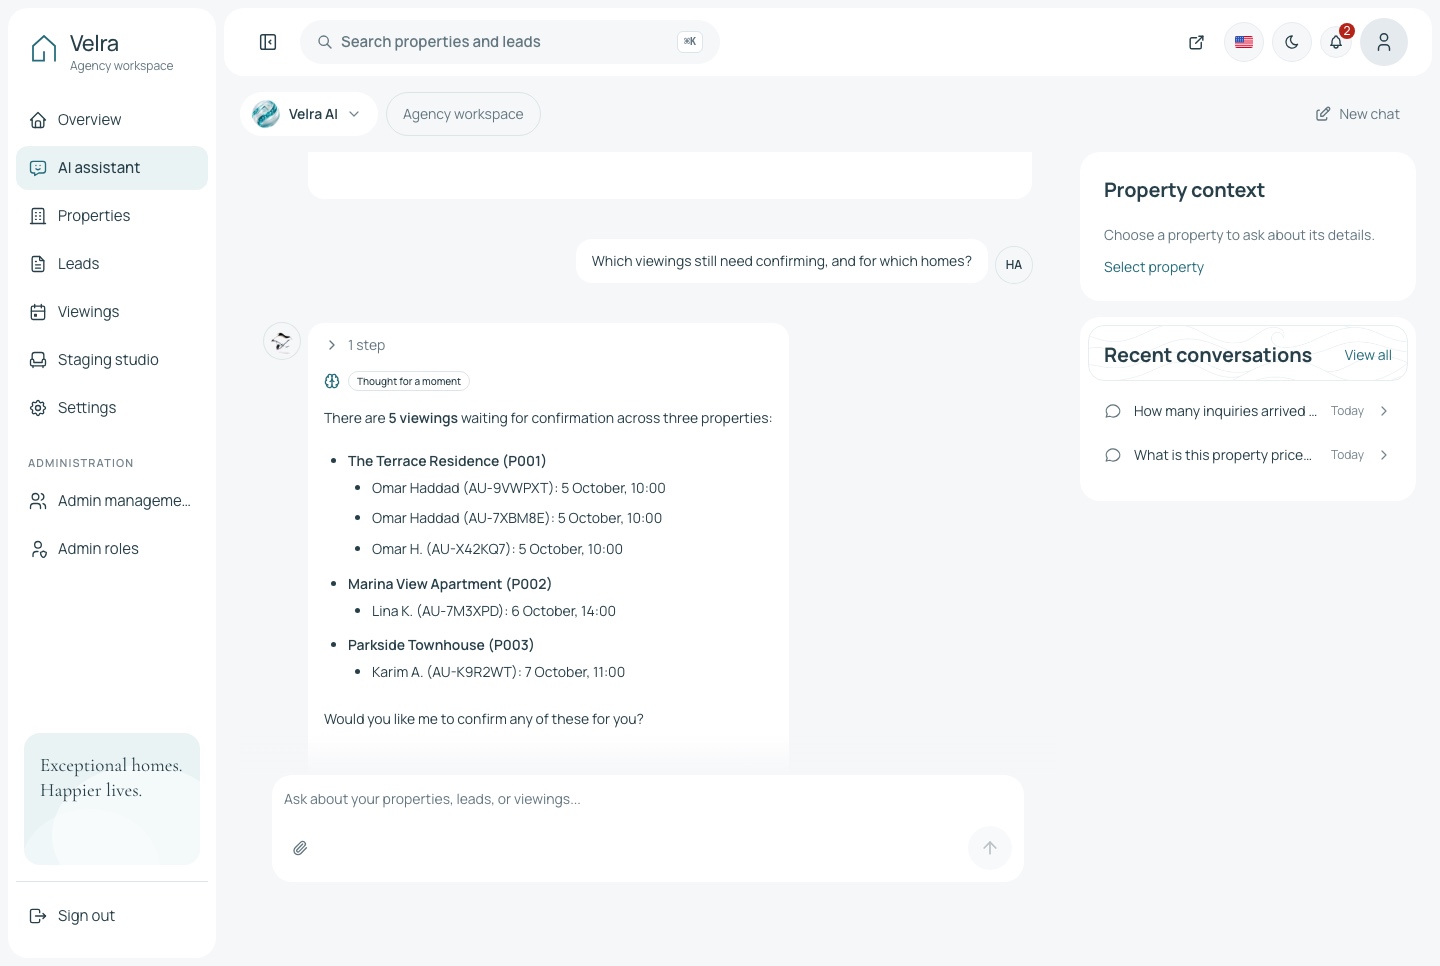
Task: Click the user question message bubble
Action: (x=782, y=261)
